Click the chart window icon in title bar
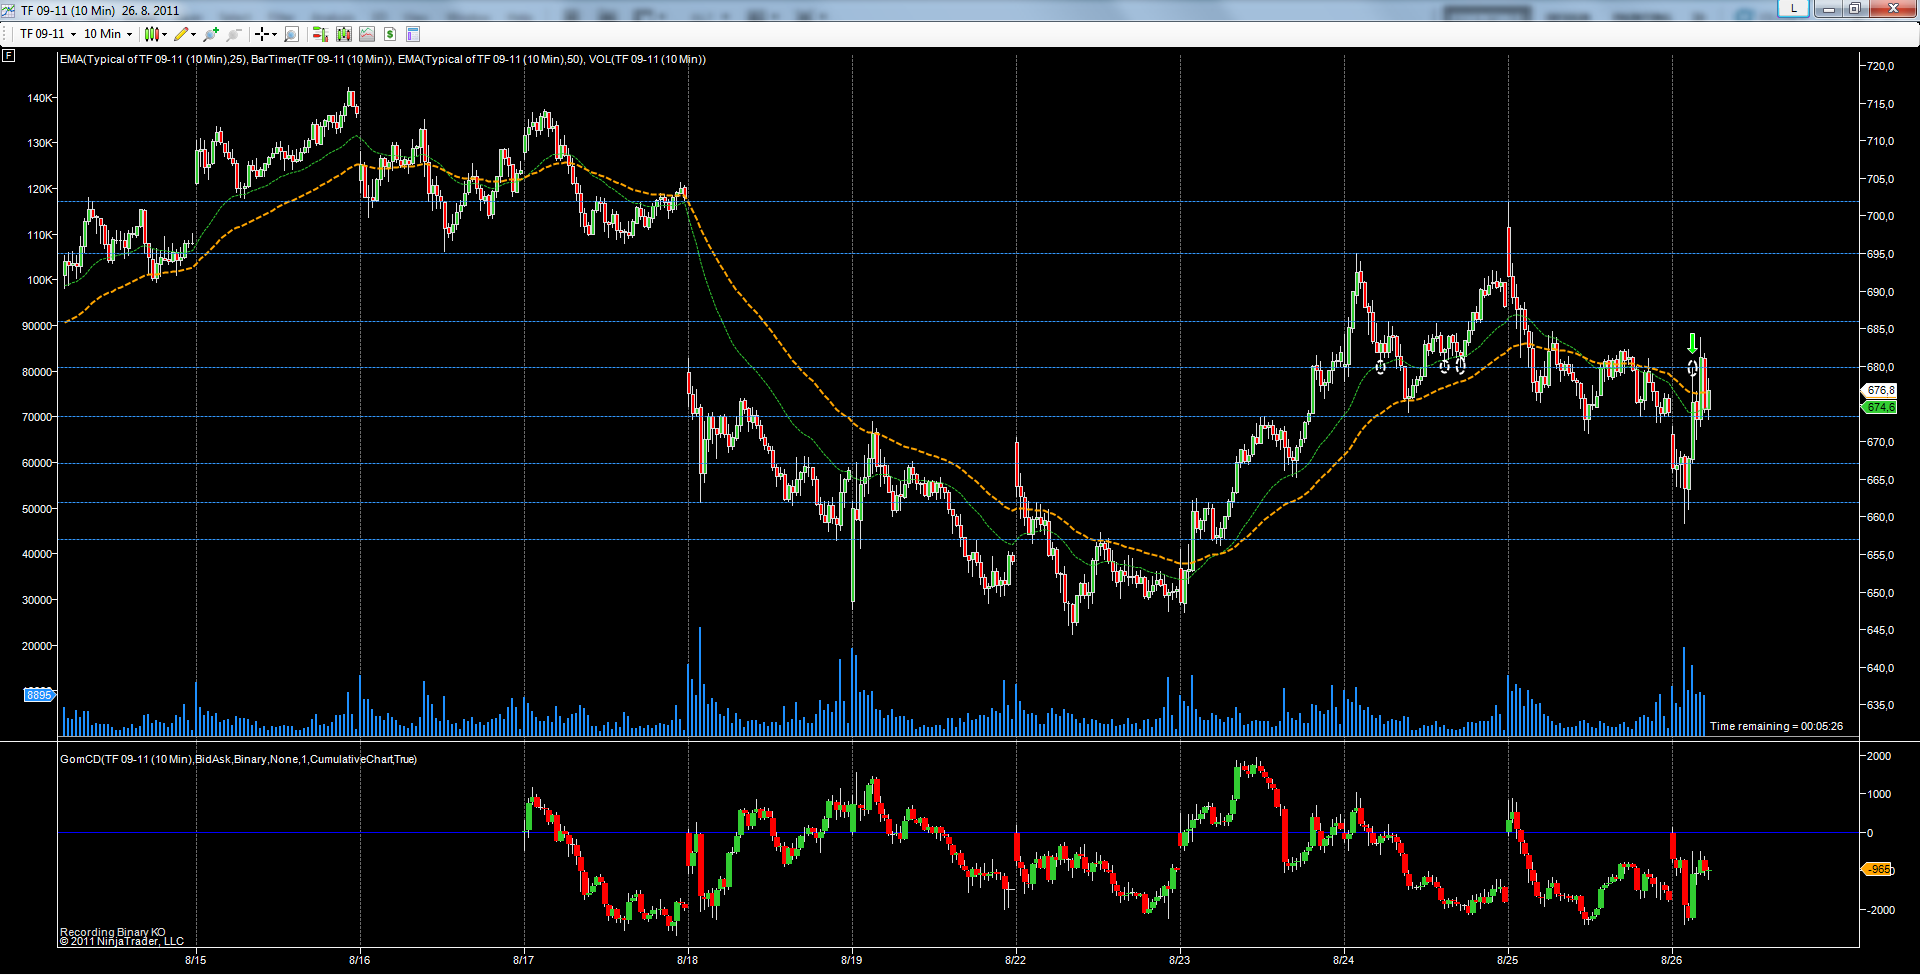The height and width of the screenshot is (975, 1920). 8,10
